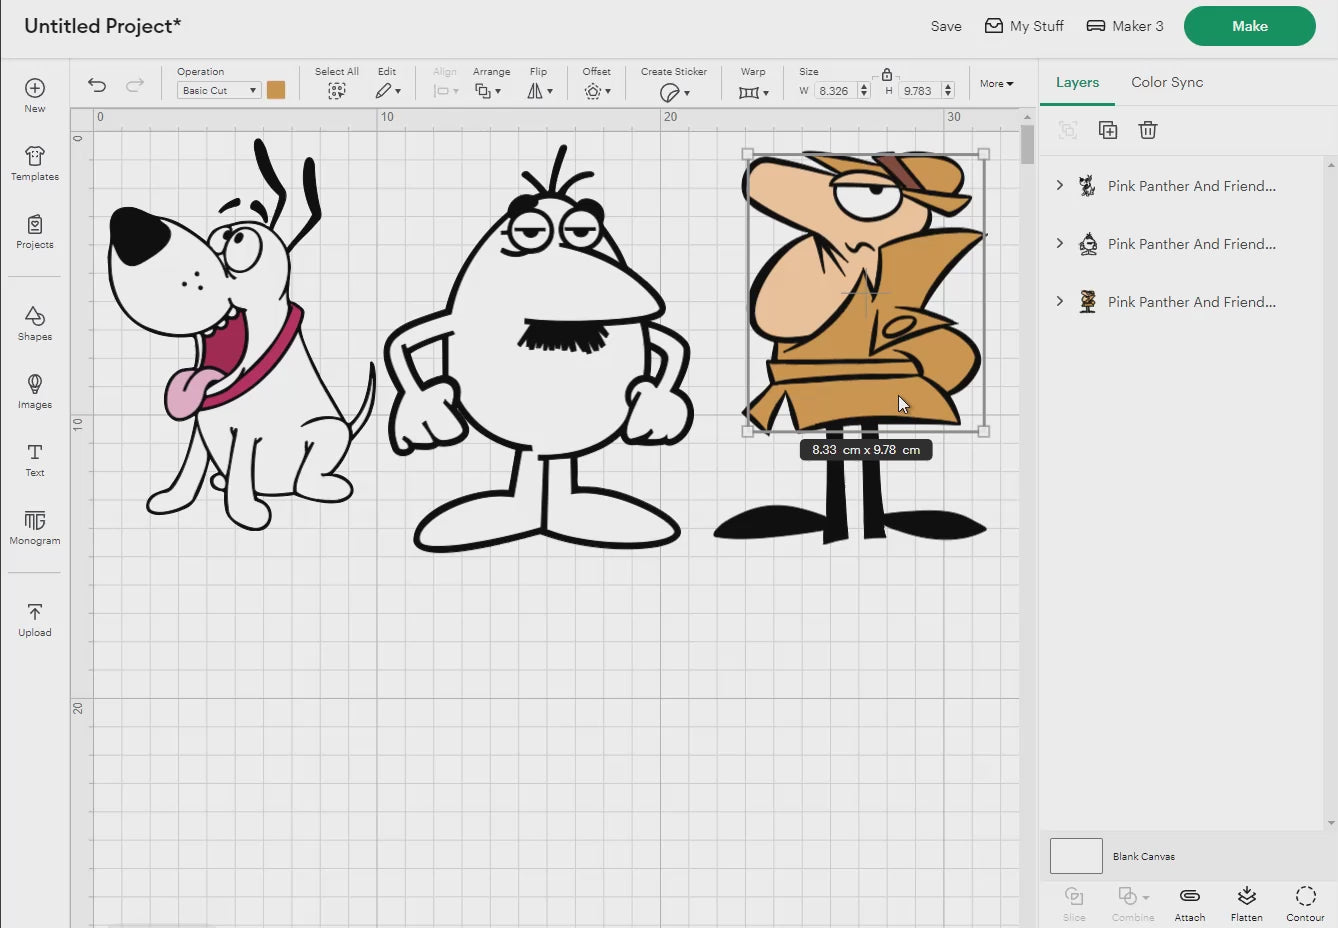This screenshot has width=1338, height=928.
Task: Expand the second Pink Panther layer (little man)
Action: [x=1060, y=243]
